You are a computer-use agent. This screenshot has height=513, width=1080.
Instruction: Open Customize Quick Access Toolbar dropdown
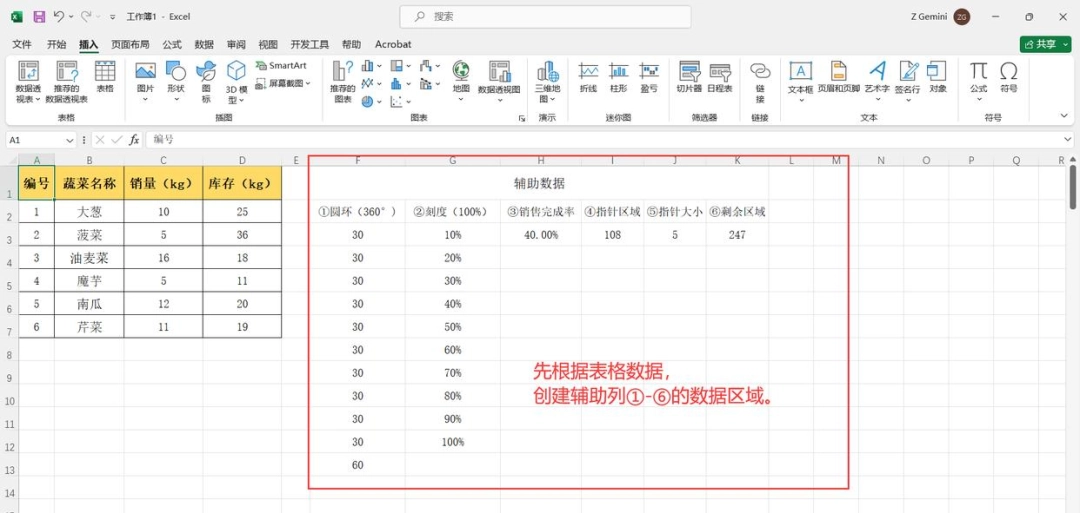click(112, 17)
